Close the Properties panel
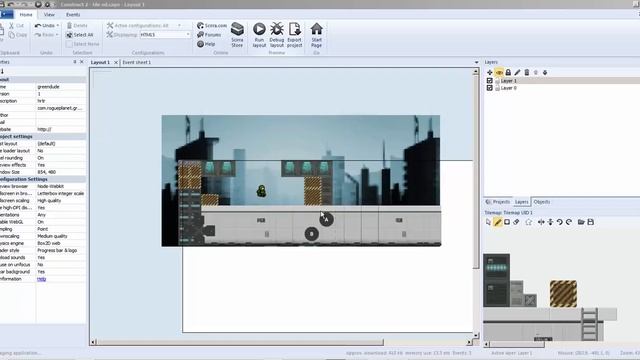 point(82,62)
